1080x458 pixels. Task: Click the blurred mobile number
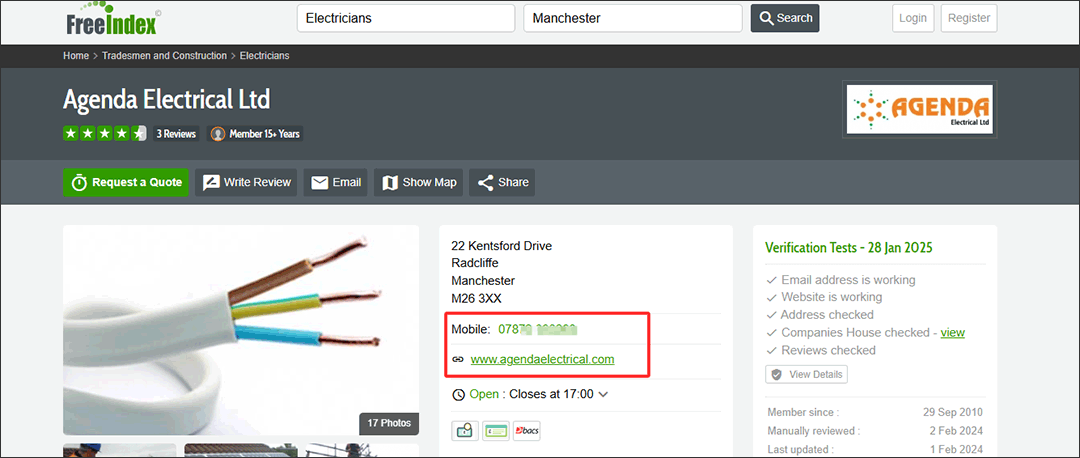pyautogui.click(x=537, y=329)
